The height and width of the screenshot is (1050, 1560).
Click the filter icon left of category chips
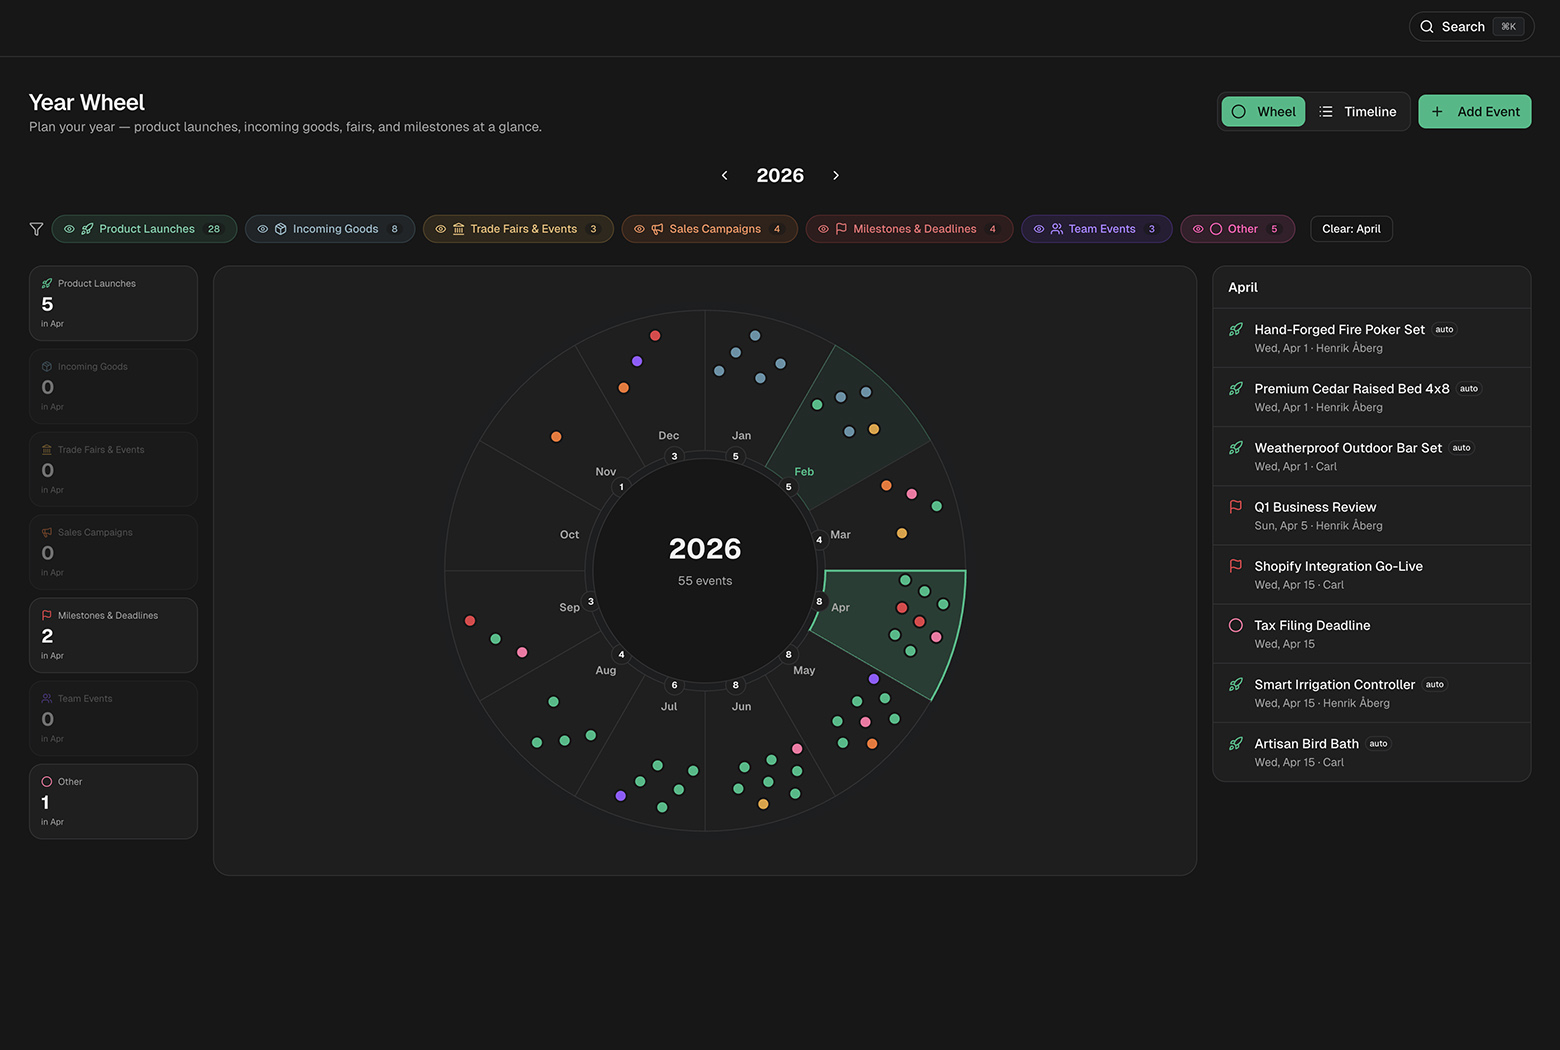click(x=36, y=229)
